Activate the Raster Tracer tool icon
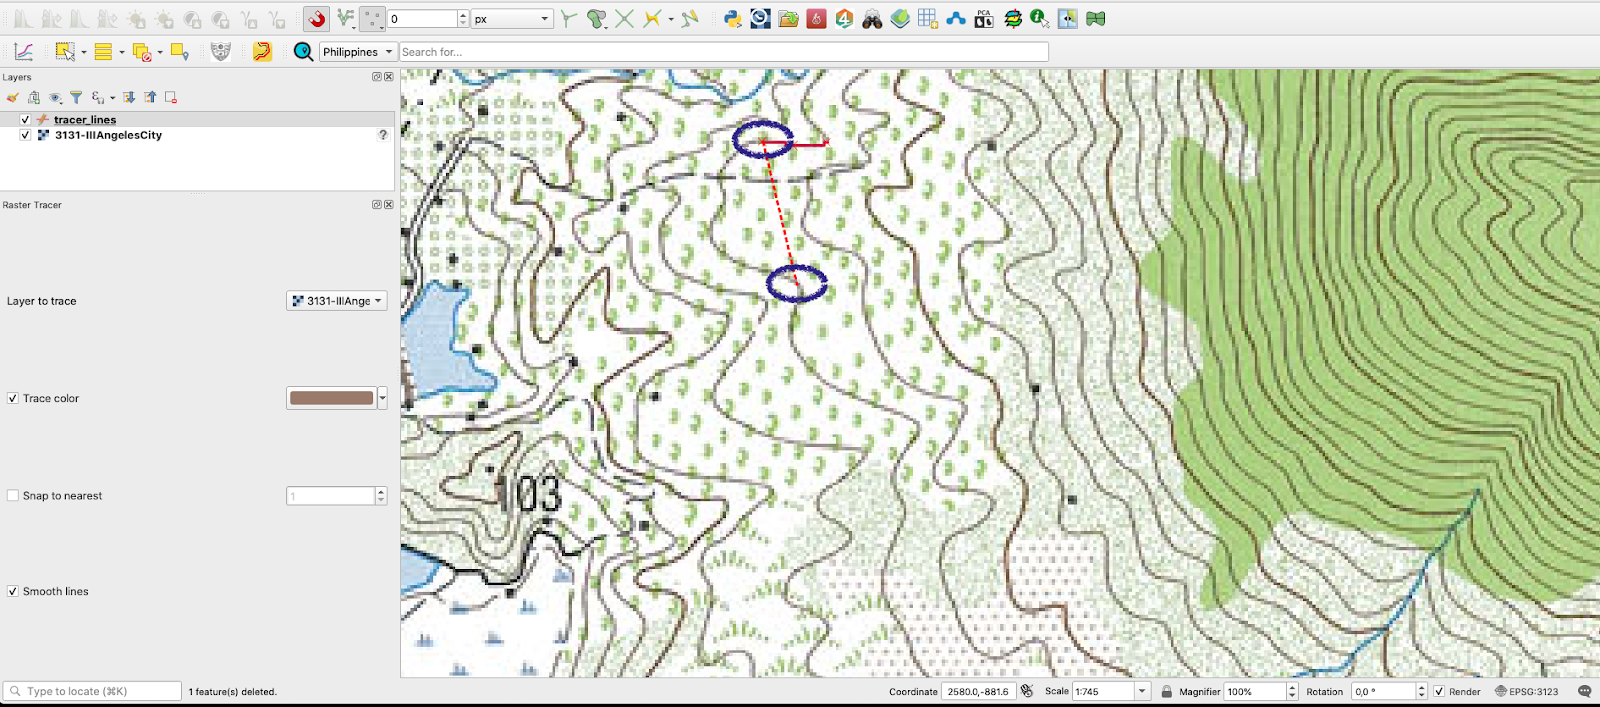1600x707 pixels. coord(262,52)
